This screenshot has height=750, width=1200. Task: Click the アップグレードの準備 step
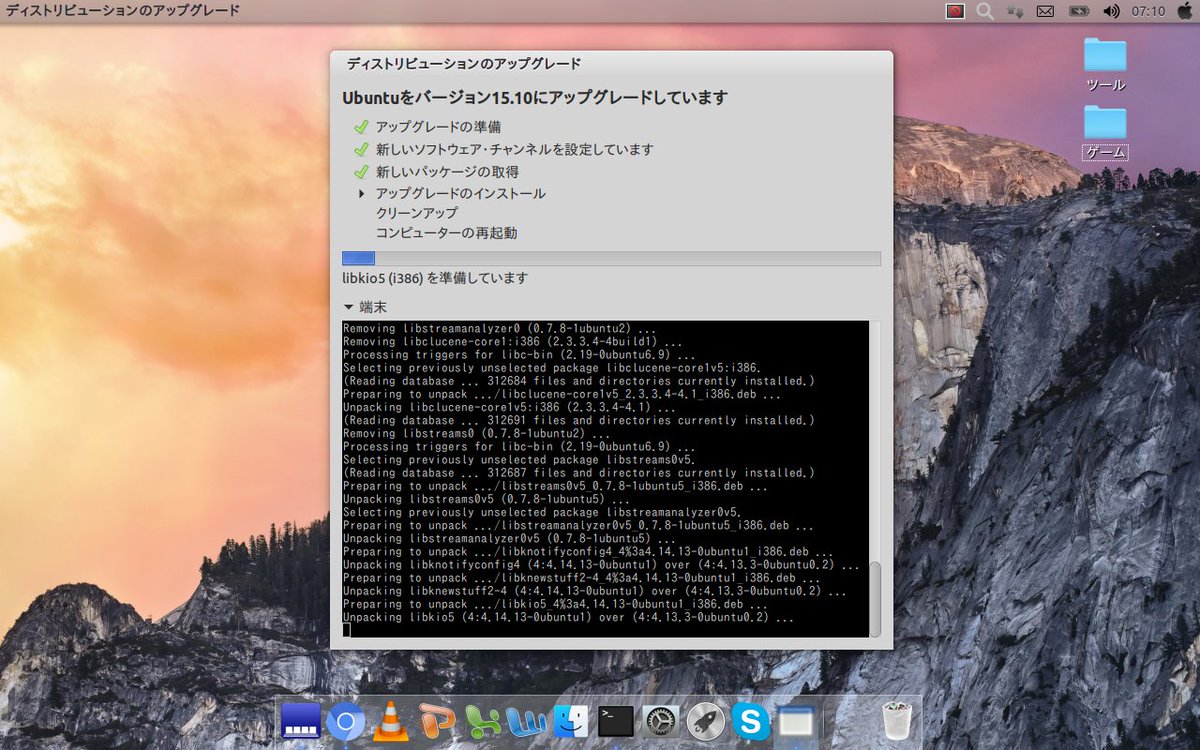pyautogui.click(x=438, y=127)
